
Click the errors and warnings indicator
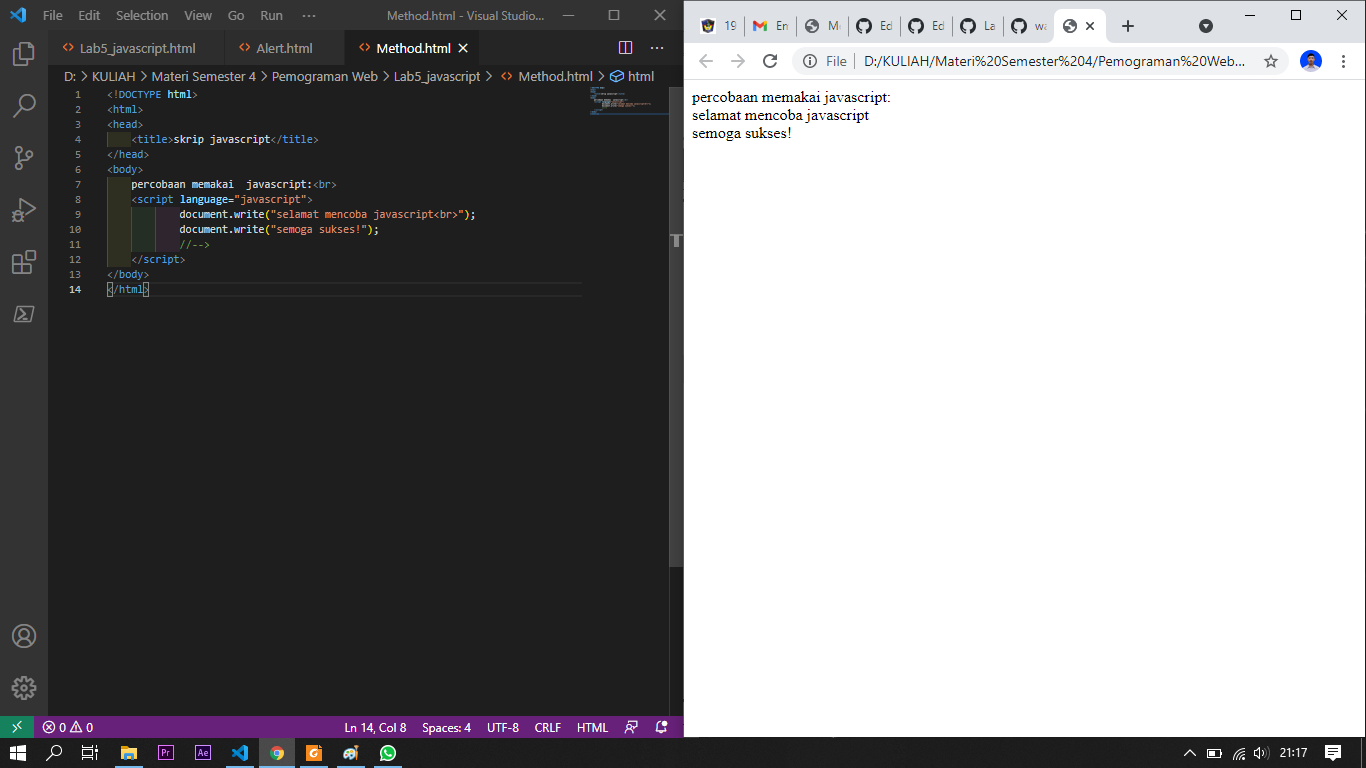pyautogui.click(x=68, y=728)
